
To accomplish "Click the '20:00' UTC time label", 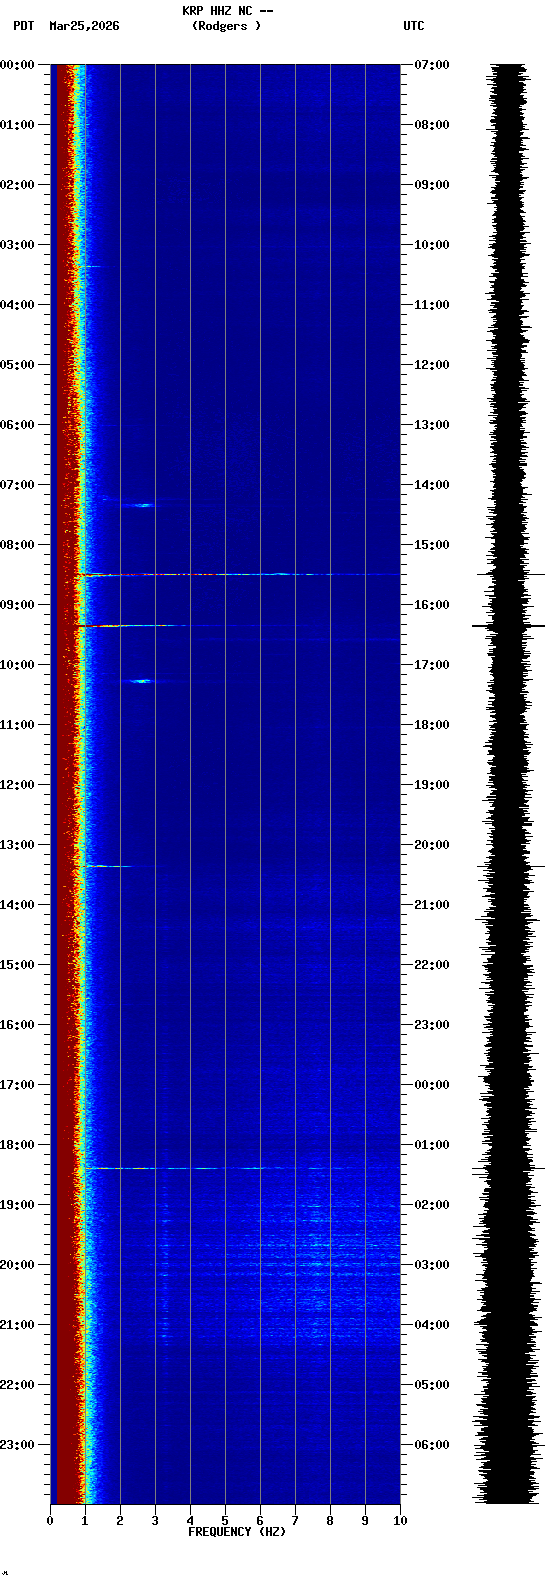I will (432, 845).
